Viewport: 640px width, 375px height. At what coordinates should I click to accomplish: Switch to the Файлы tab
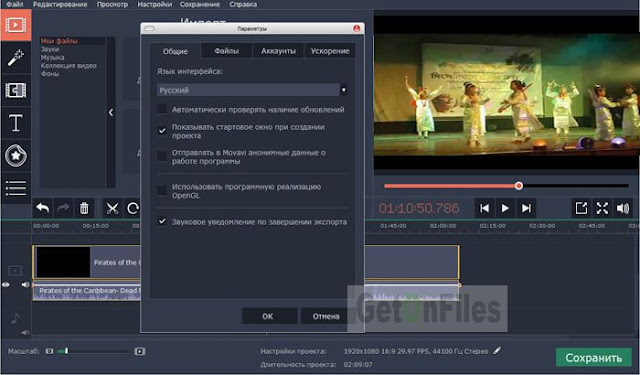pyautogui.click(x=227, y=51)
